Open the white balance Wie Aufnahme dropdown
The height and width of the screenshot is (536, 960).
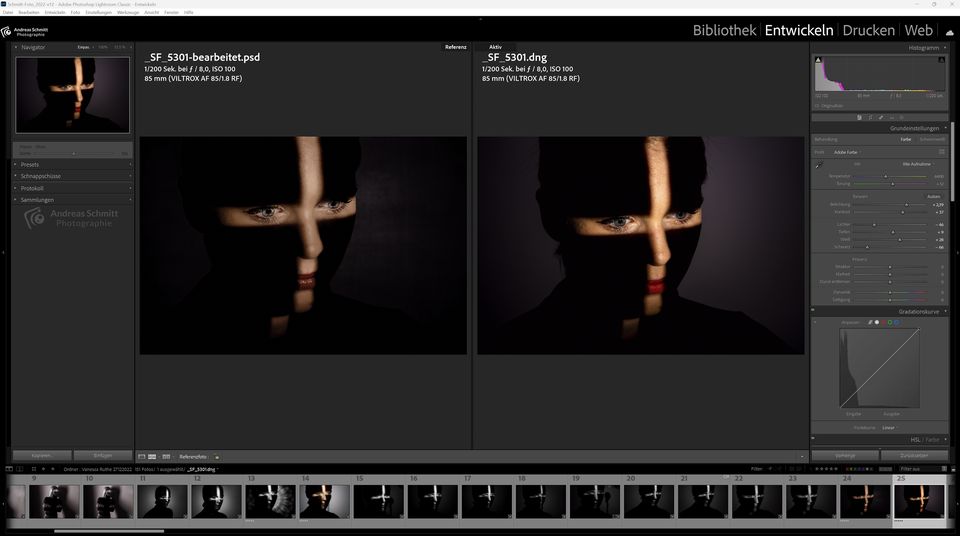[918, 164]
